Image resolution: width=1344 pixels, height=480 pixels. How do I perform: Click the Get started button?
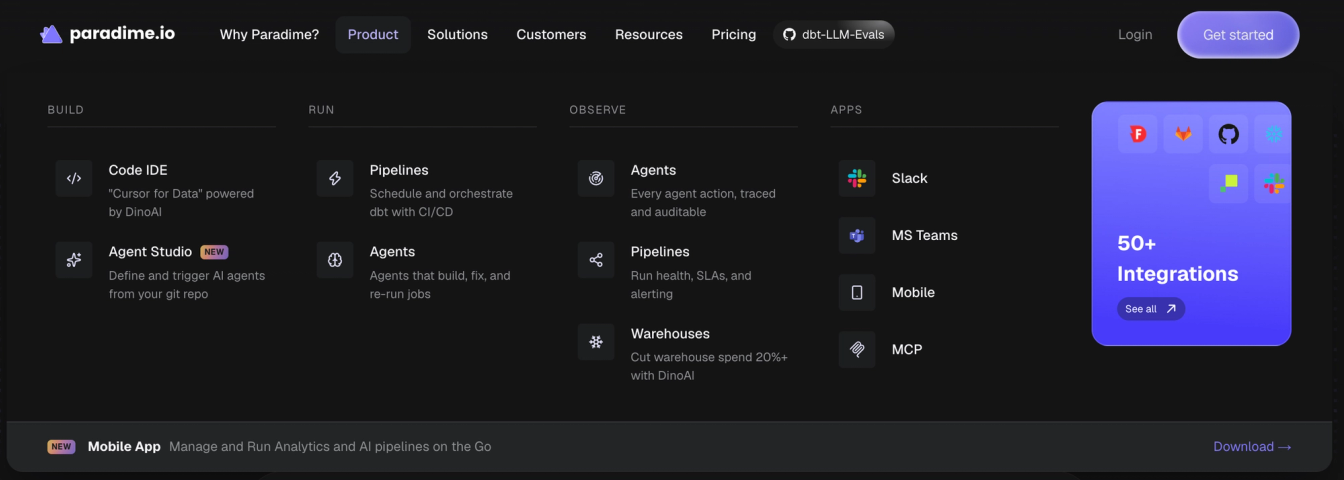tap(1238, 34)
